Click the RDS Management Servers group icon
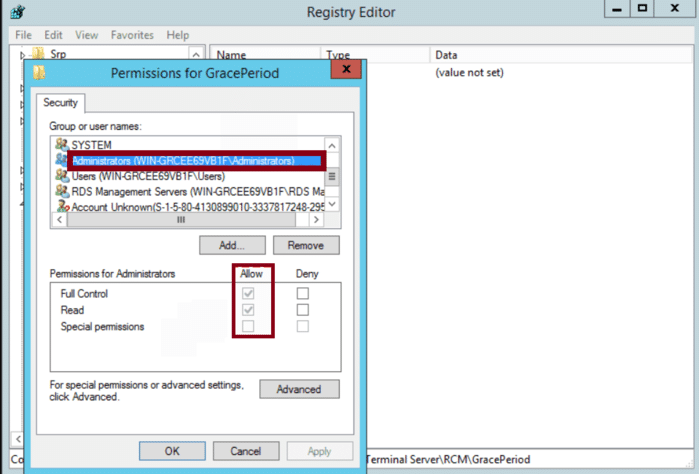This screenshot has height=474, width=699. tap(62, 191)
